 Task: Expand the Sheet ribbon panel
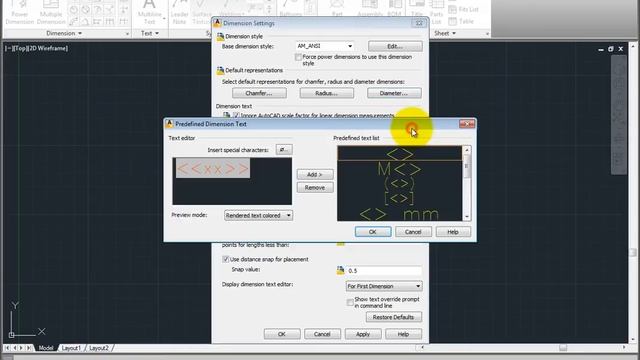445,33
